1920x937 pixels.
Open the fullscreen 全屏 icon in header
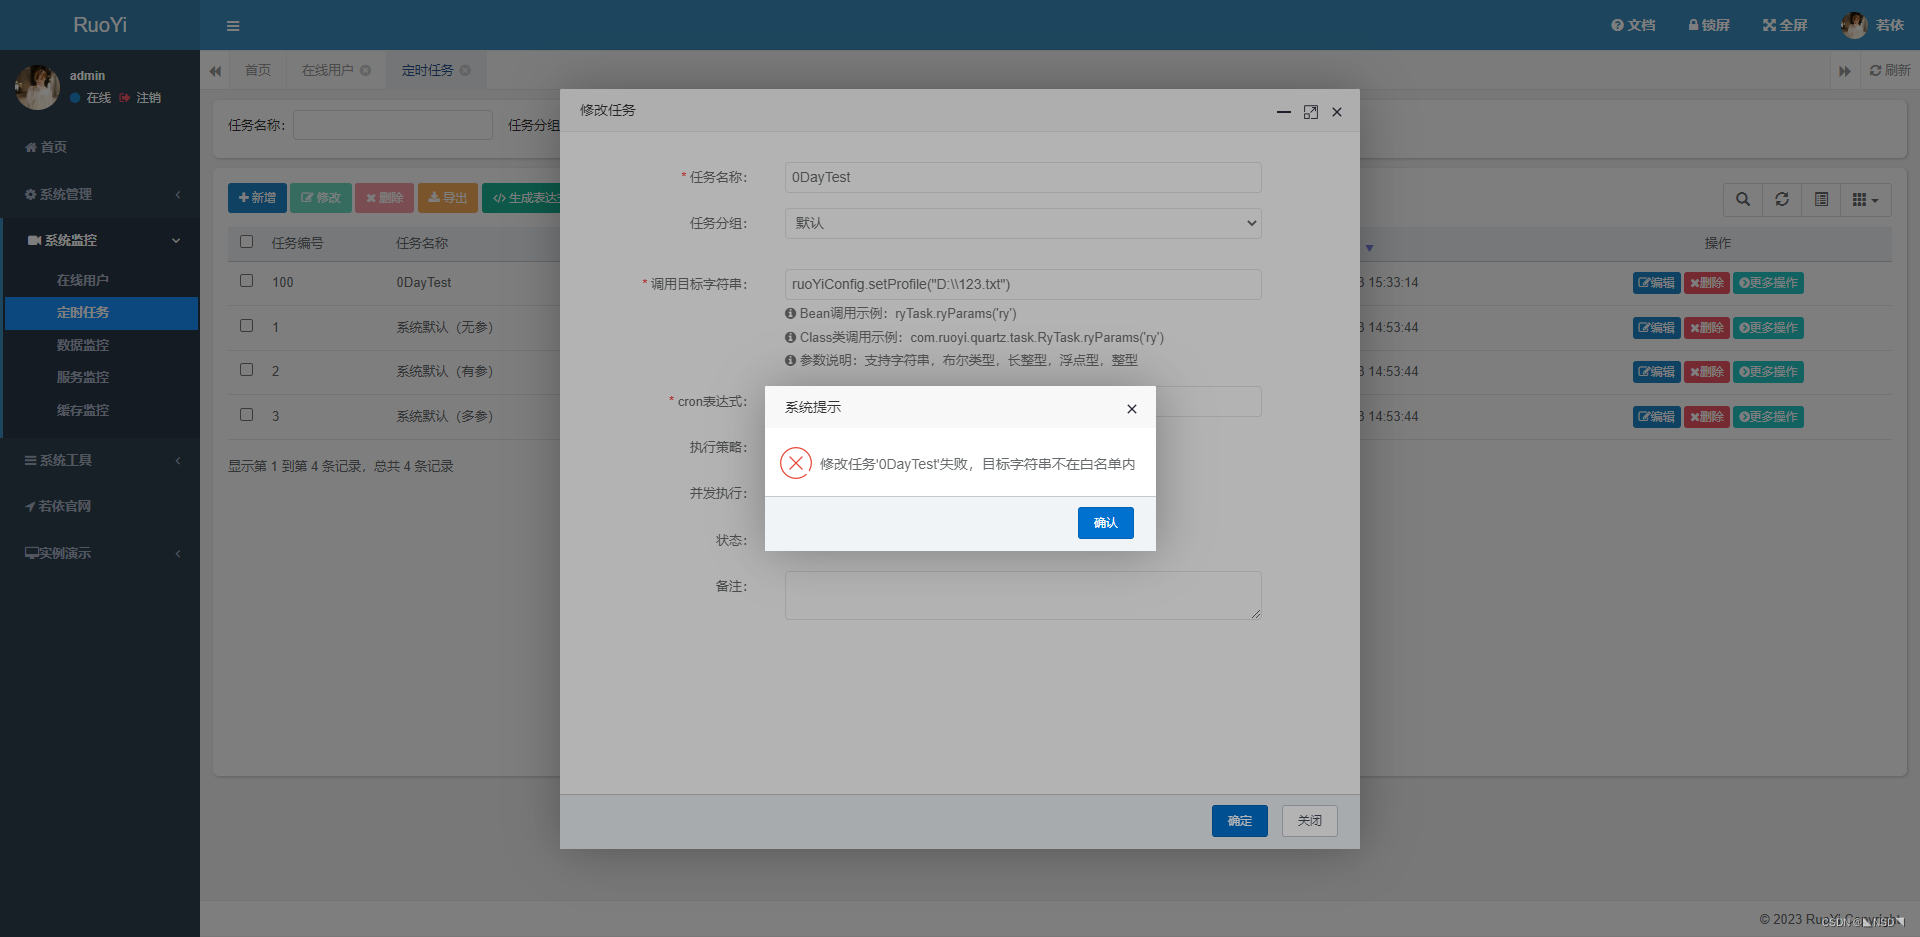click(x=1784, y=25)
